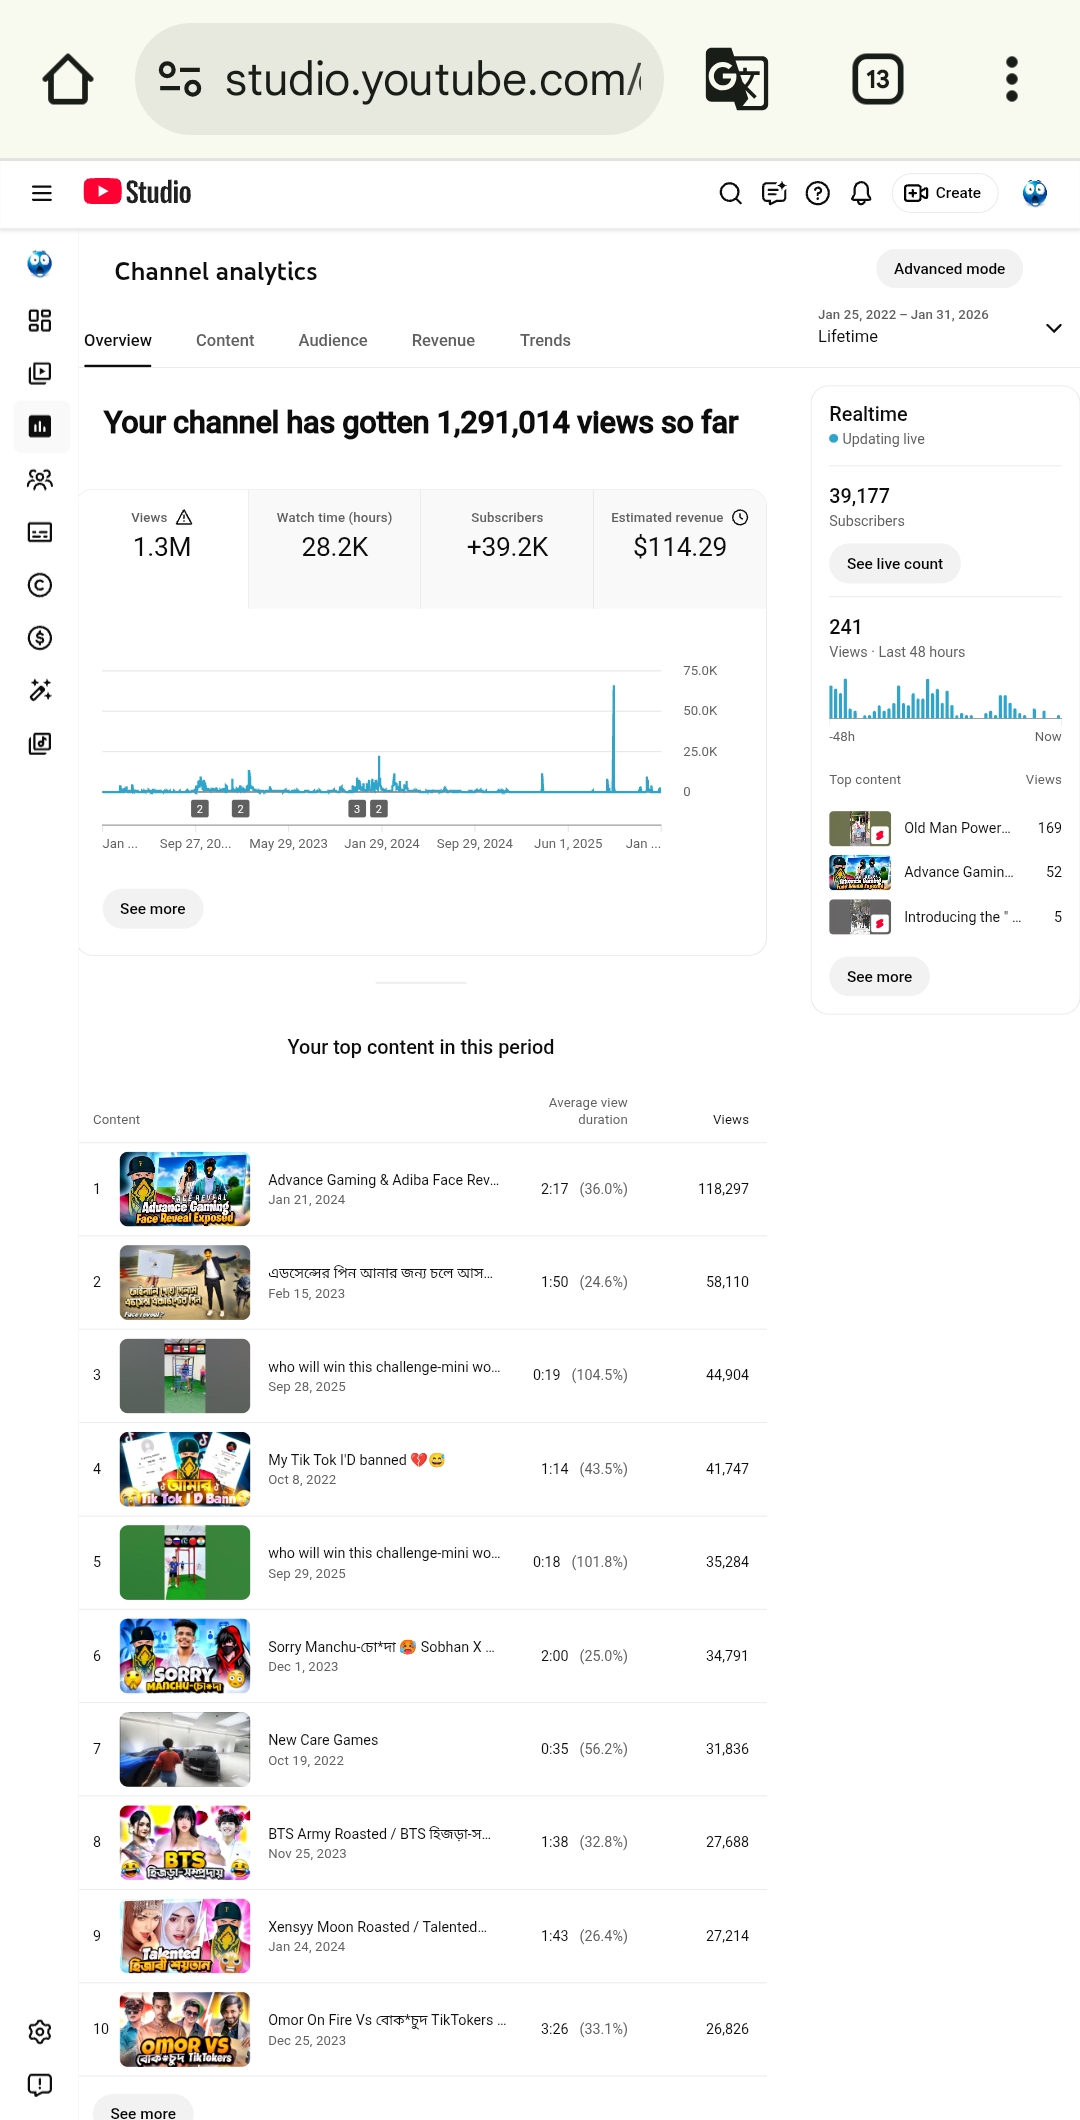Click the 118,297 views value
This screenshot has height=2120, width=1080.
point(723,1189)
